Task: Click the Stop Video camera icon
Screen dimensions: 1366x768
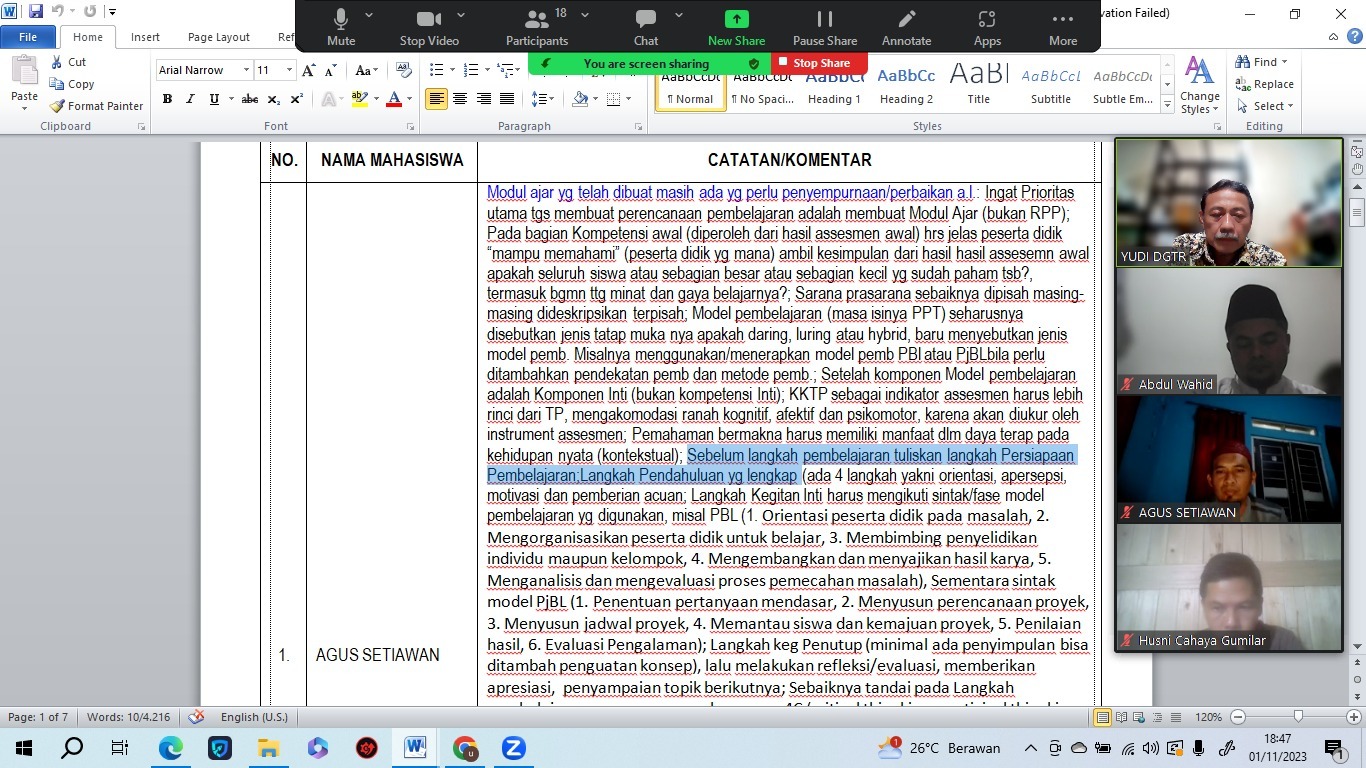Action: coord(429,19)
